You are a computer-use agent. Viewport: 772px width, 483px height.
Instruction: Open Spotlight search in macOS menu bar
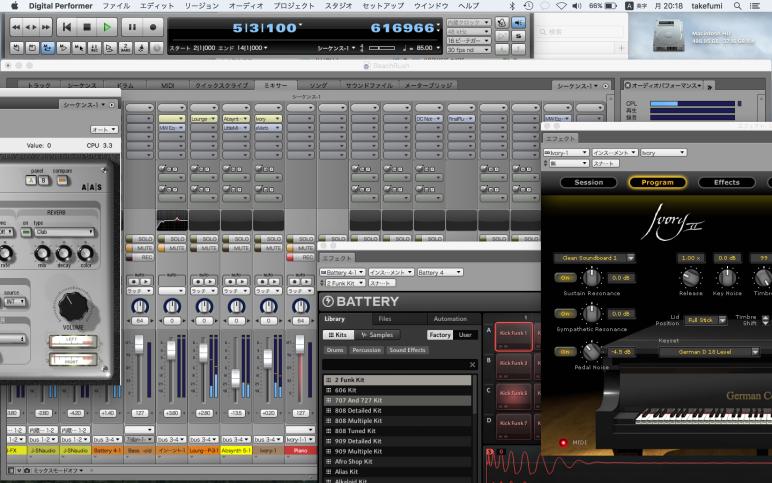[x=737, y=6]
